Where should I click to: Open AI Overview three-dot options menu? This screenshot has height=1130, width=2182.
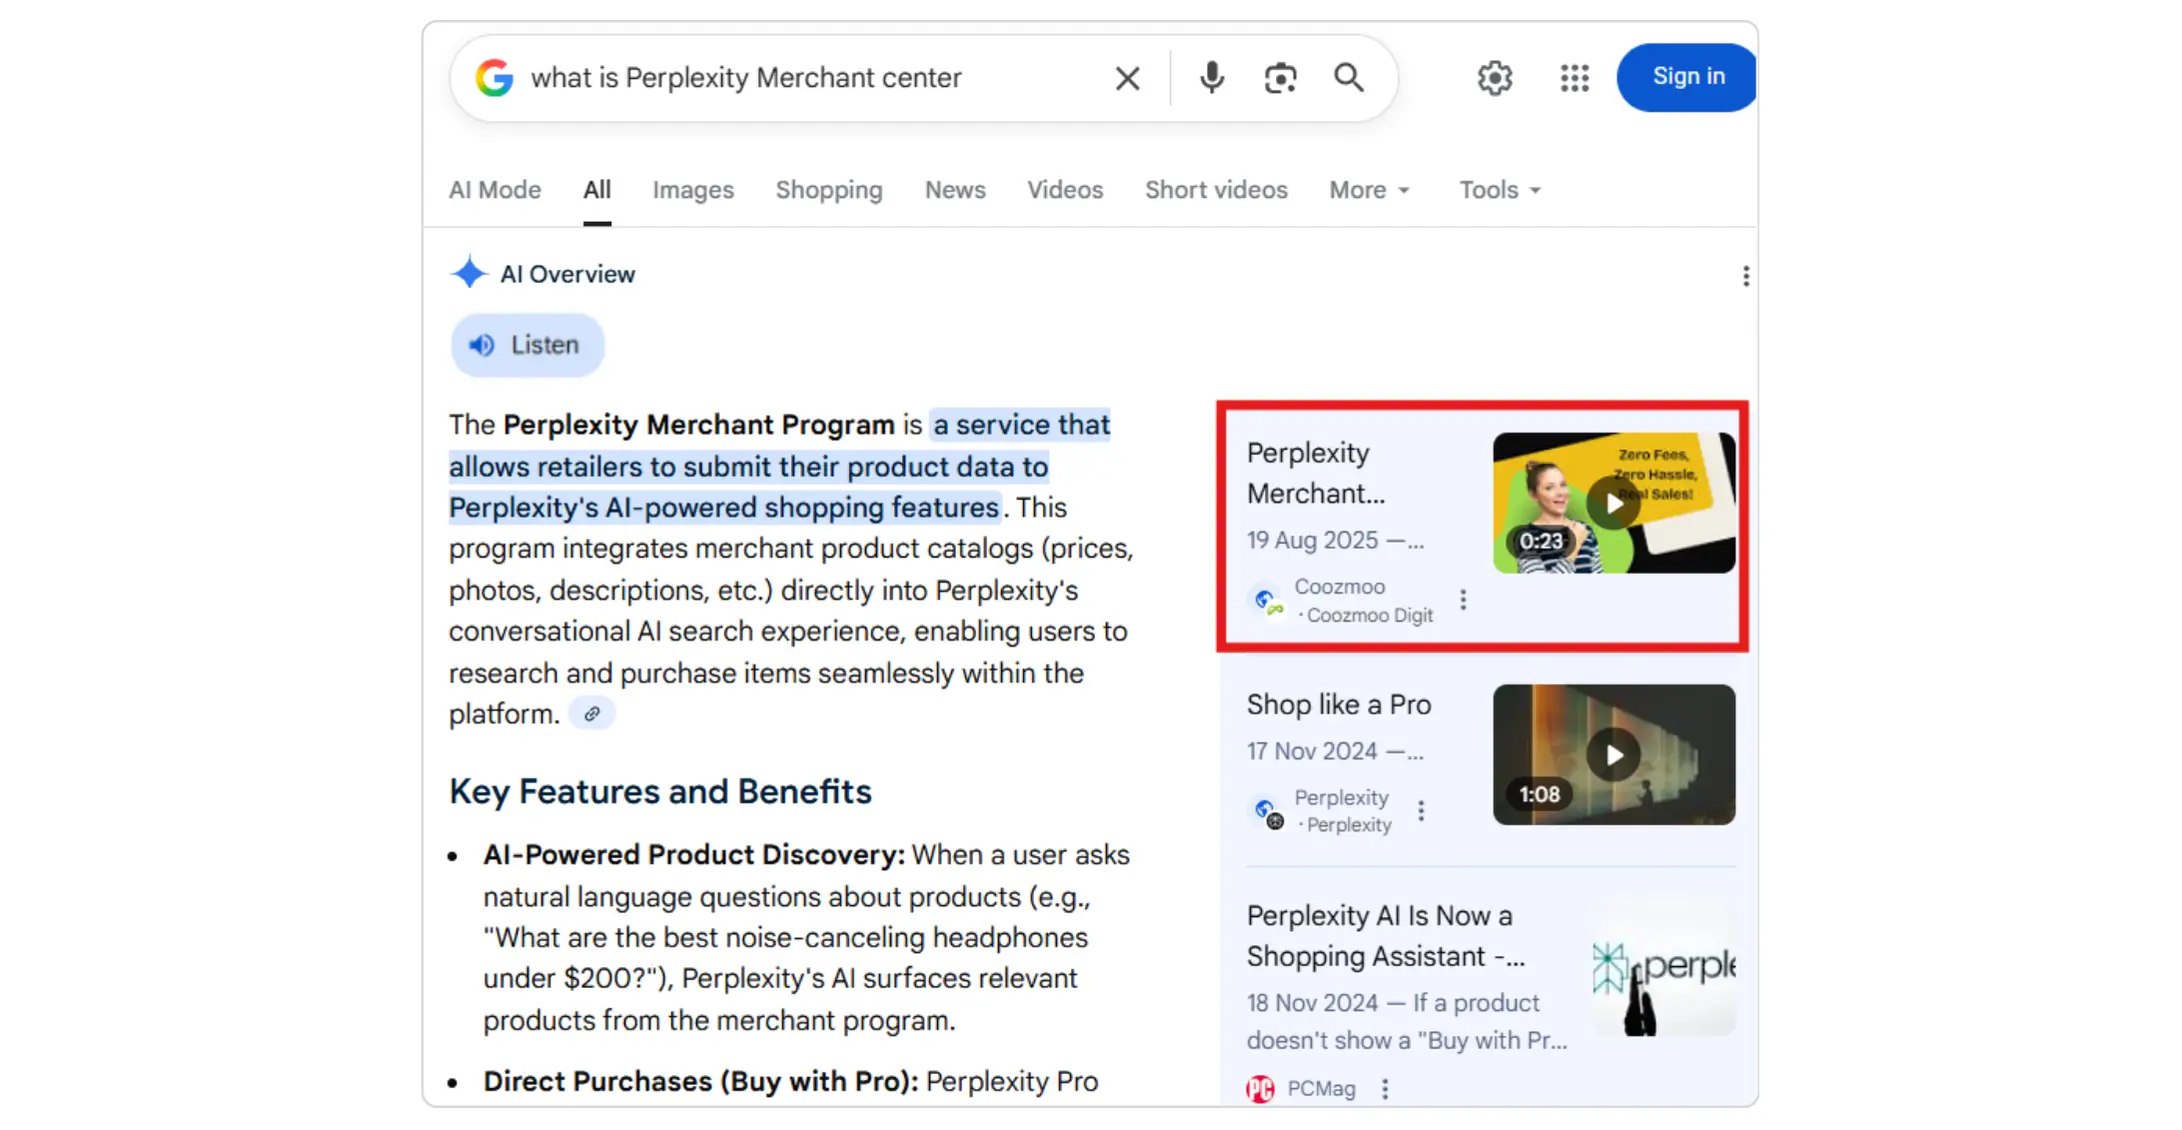coord(1745,276)
